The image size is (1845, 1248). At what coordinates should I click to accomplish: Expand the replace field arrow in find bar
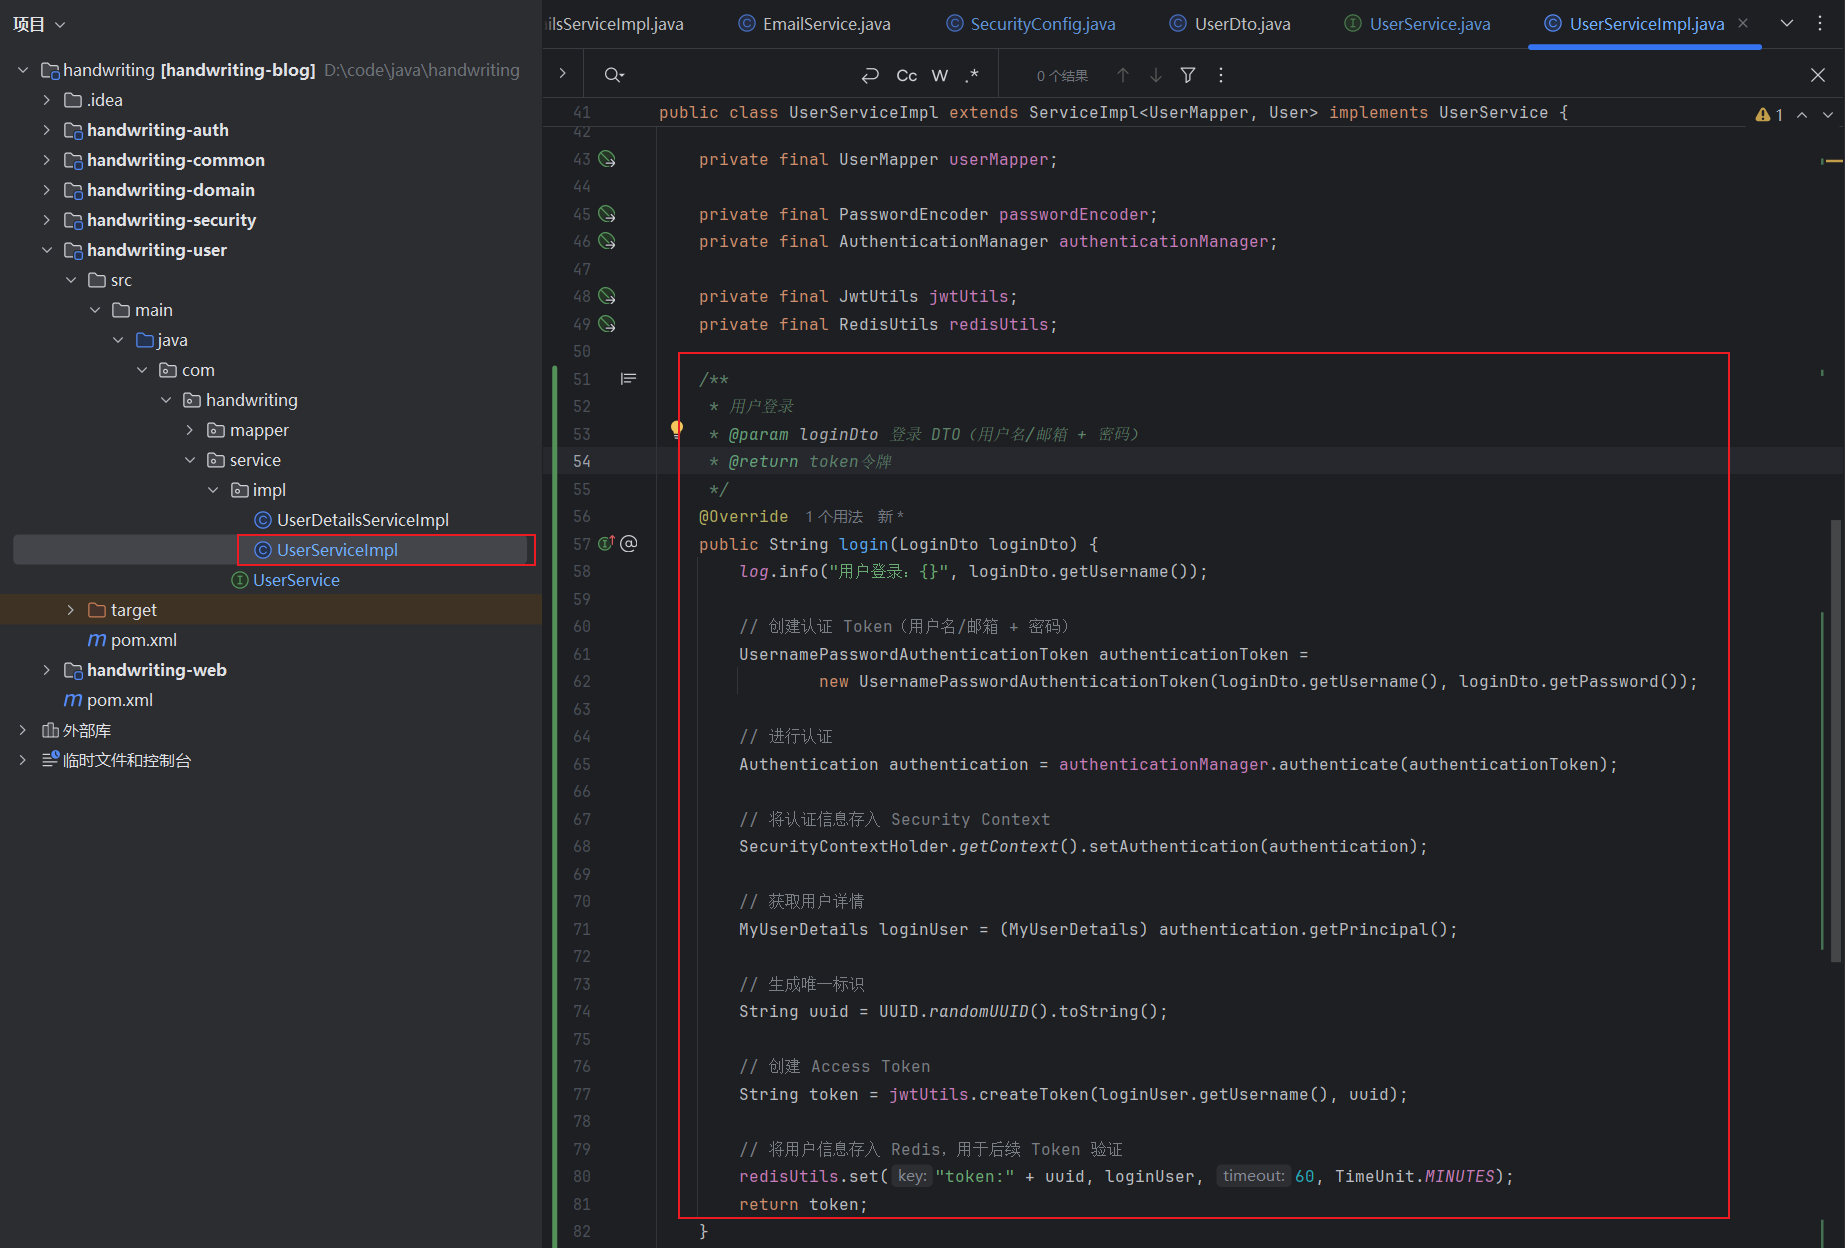pyautogui.click(x=563, y=73)
